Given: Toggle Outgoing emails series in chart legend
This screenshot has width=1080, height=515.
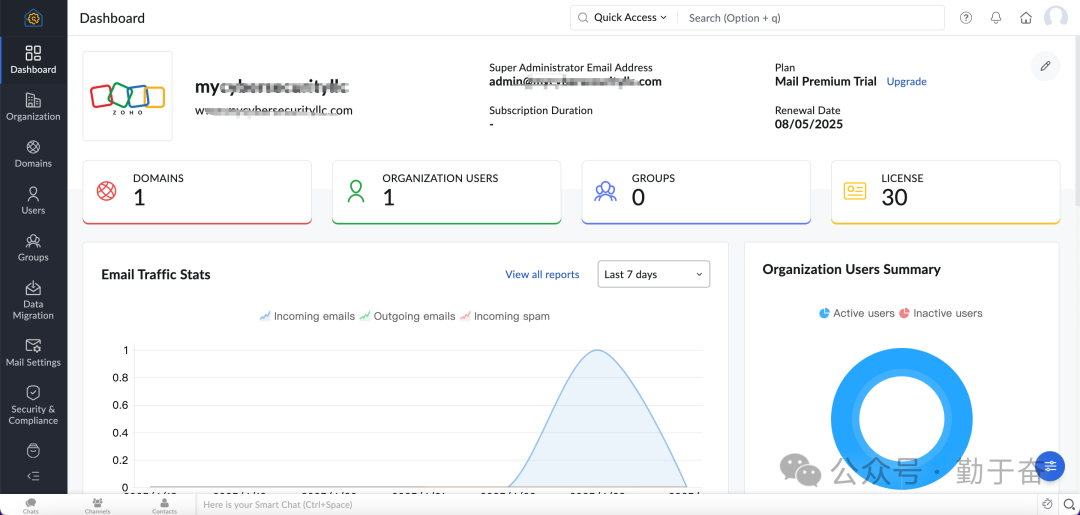Looking at the screenshot, I should [x=407, y=316].
